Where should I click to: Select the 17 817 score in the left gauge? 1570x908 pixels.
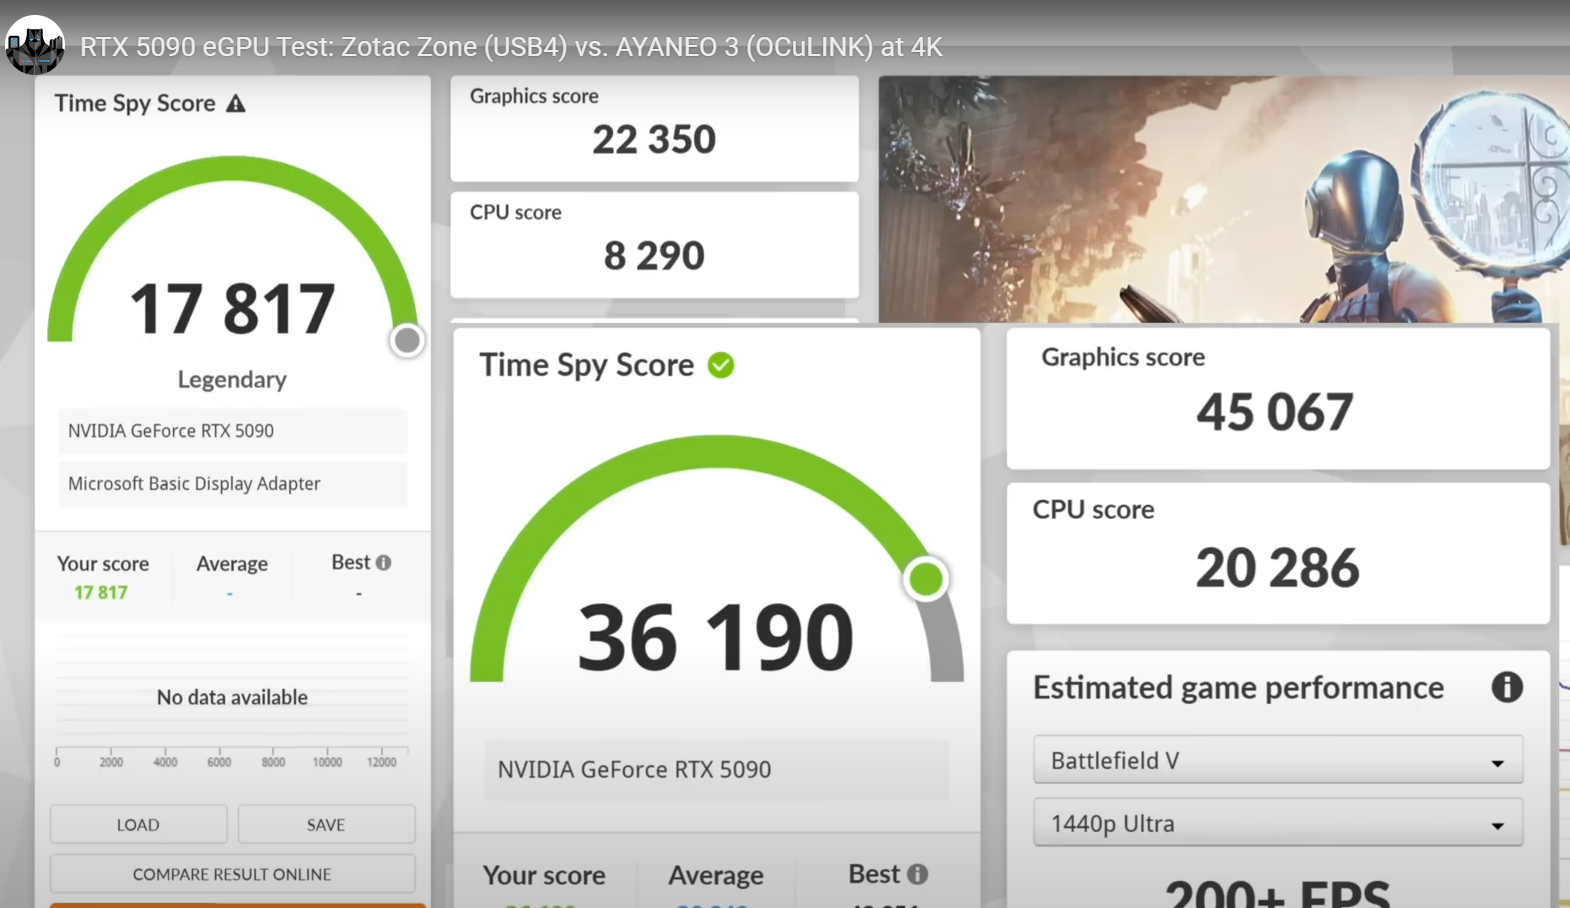tap(232, 308)
